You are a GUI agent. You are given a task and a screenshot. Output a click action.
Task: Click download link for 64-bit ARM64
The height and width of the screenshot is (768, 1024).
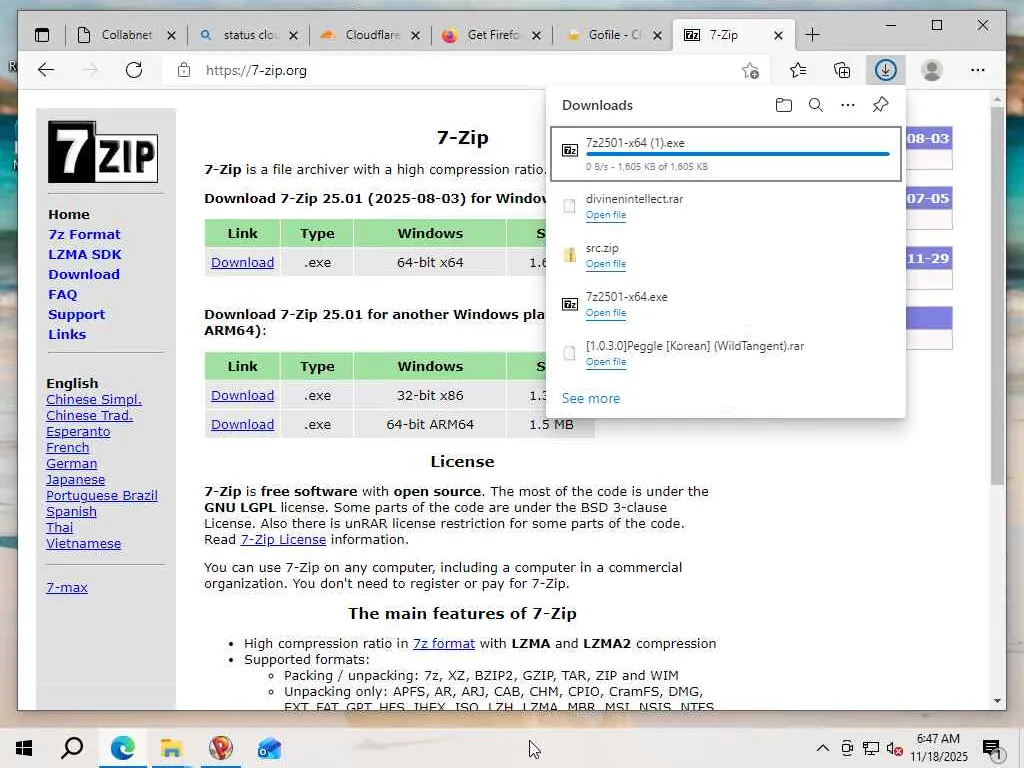point(242,424)
